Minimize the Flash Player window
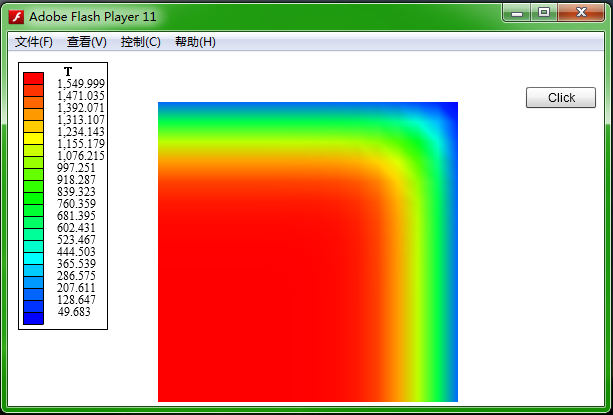 coord(517,13)
